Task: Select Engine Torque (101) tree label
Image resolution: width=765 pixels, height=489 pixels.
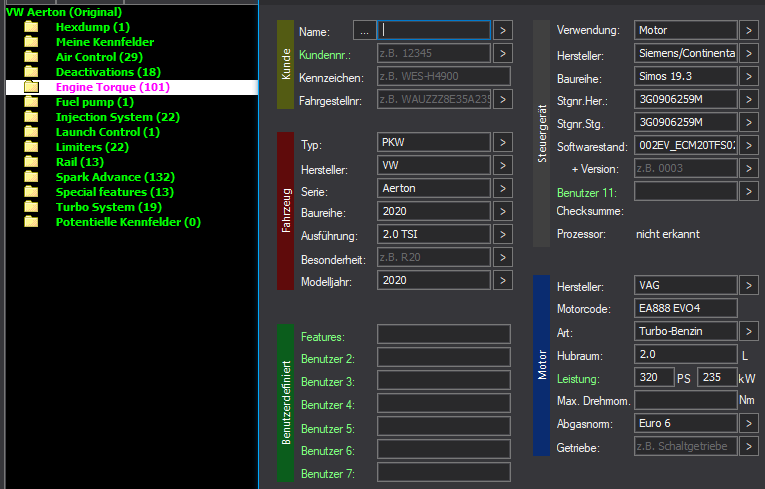Action: (x=113, y=87)
